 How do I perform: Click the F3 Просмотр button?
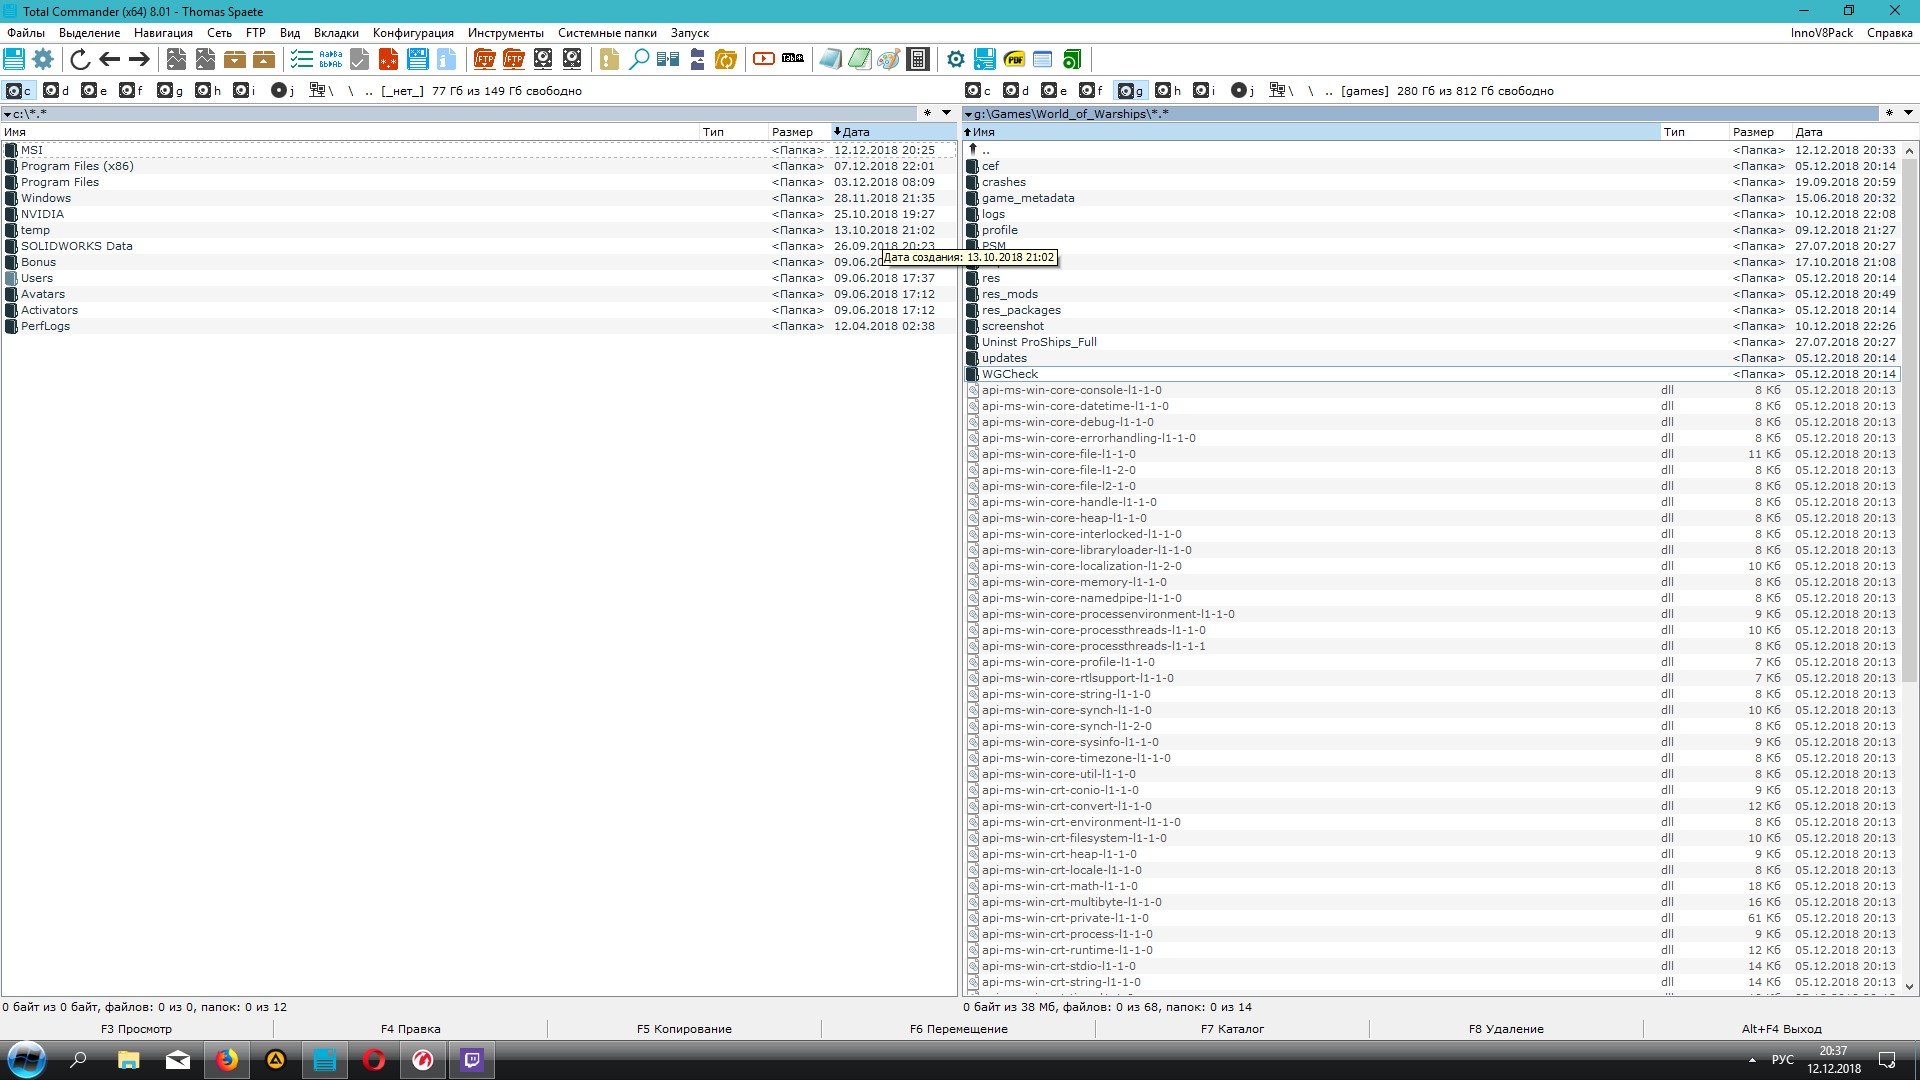[136, 1029]
